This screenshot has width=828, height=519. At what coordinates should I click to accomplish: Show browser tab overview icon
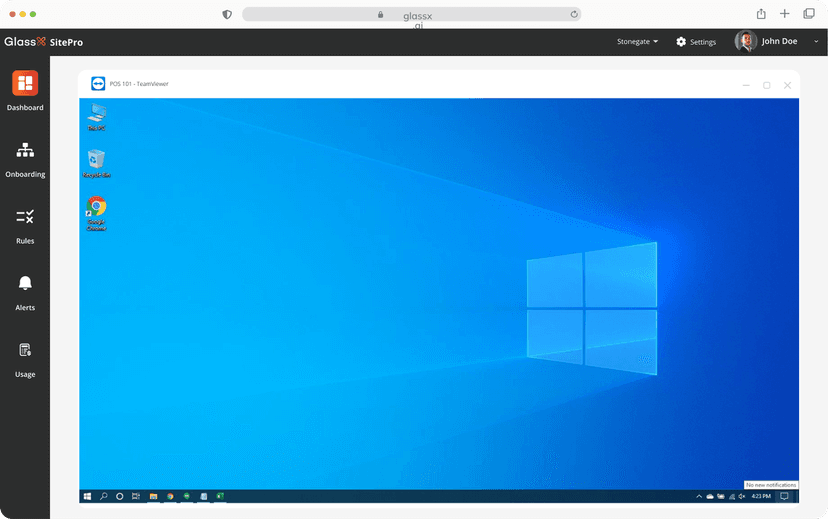[809, 14]
